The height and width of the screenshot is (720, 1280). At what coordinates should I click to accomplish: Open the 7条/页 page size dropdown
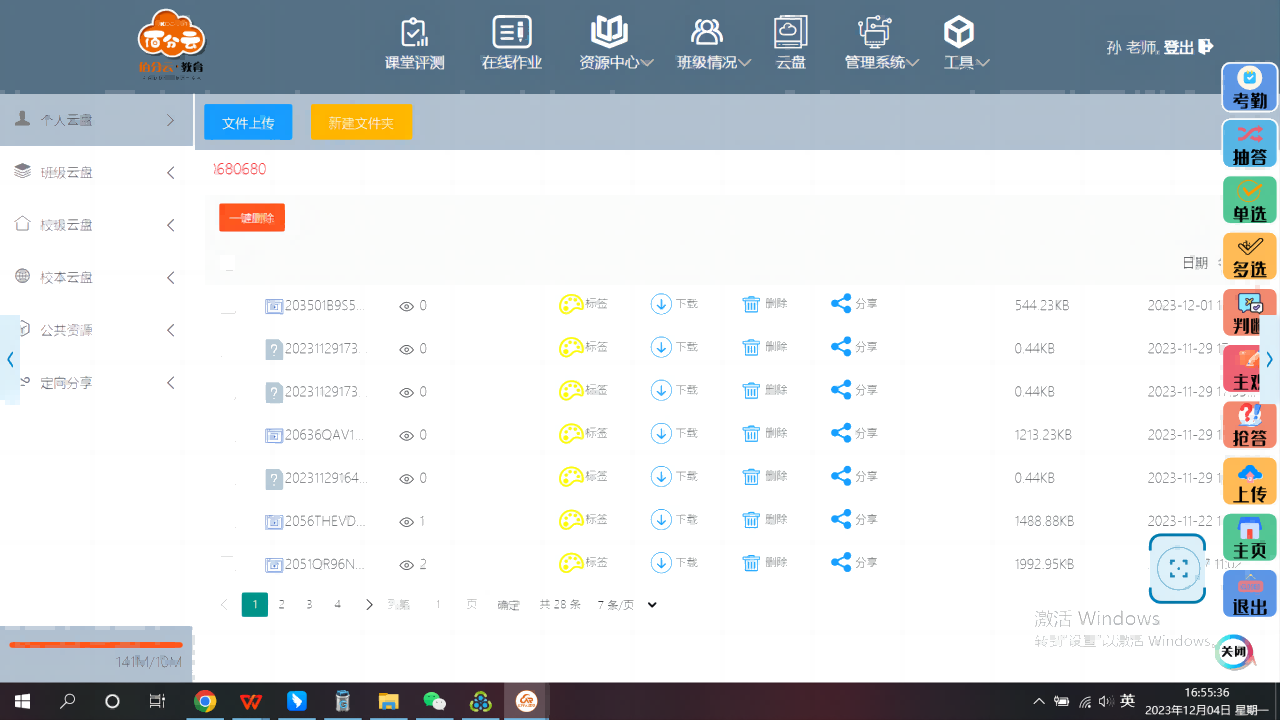coord(628,605)
